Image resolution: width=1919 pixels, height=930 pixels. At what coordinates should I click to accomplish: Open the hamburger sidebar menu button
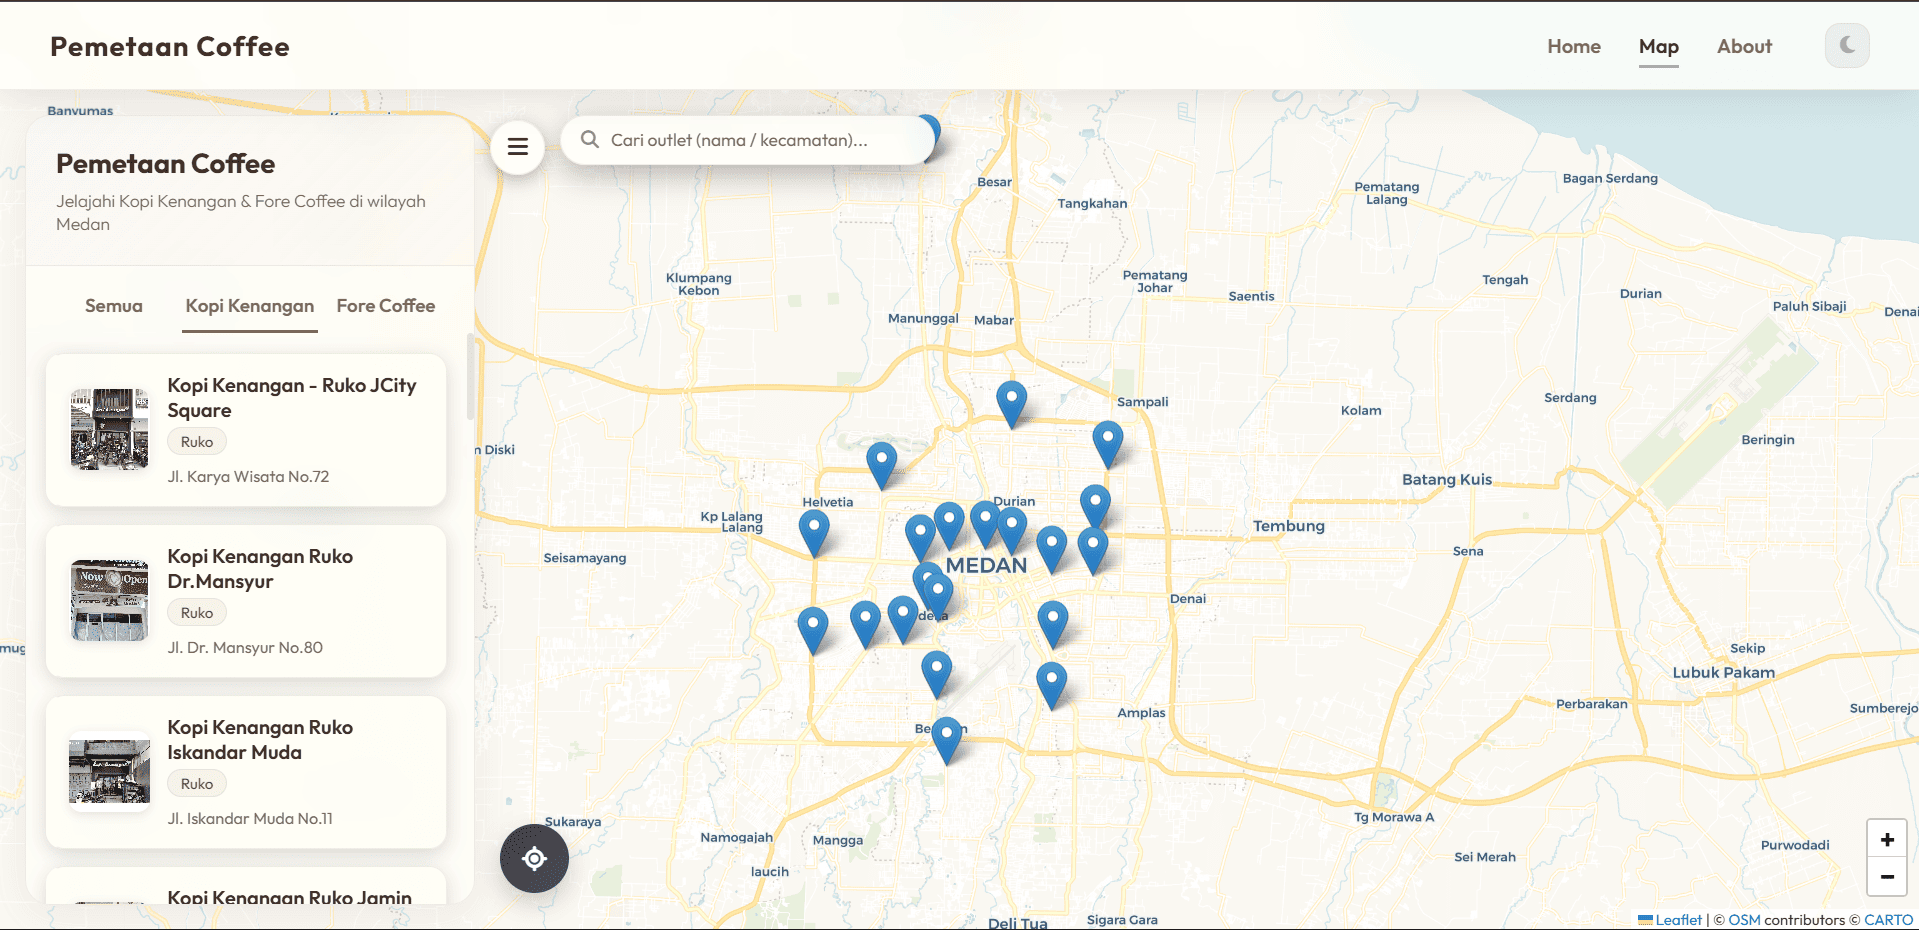[518, 147]
